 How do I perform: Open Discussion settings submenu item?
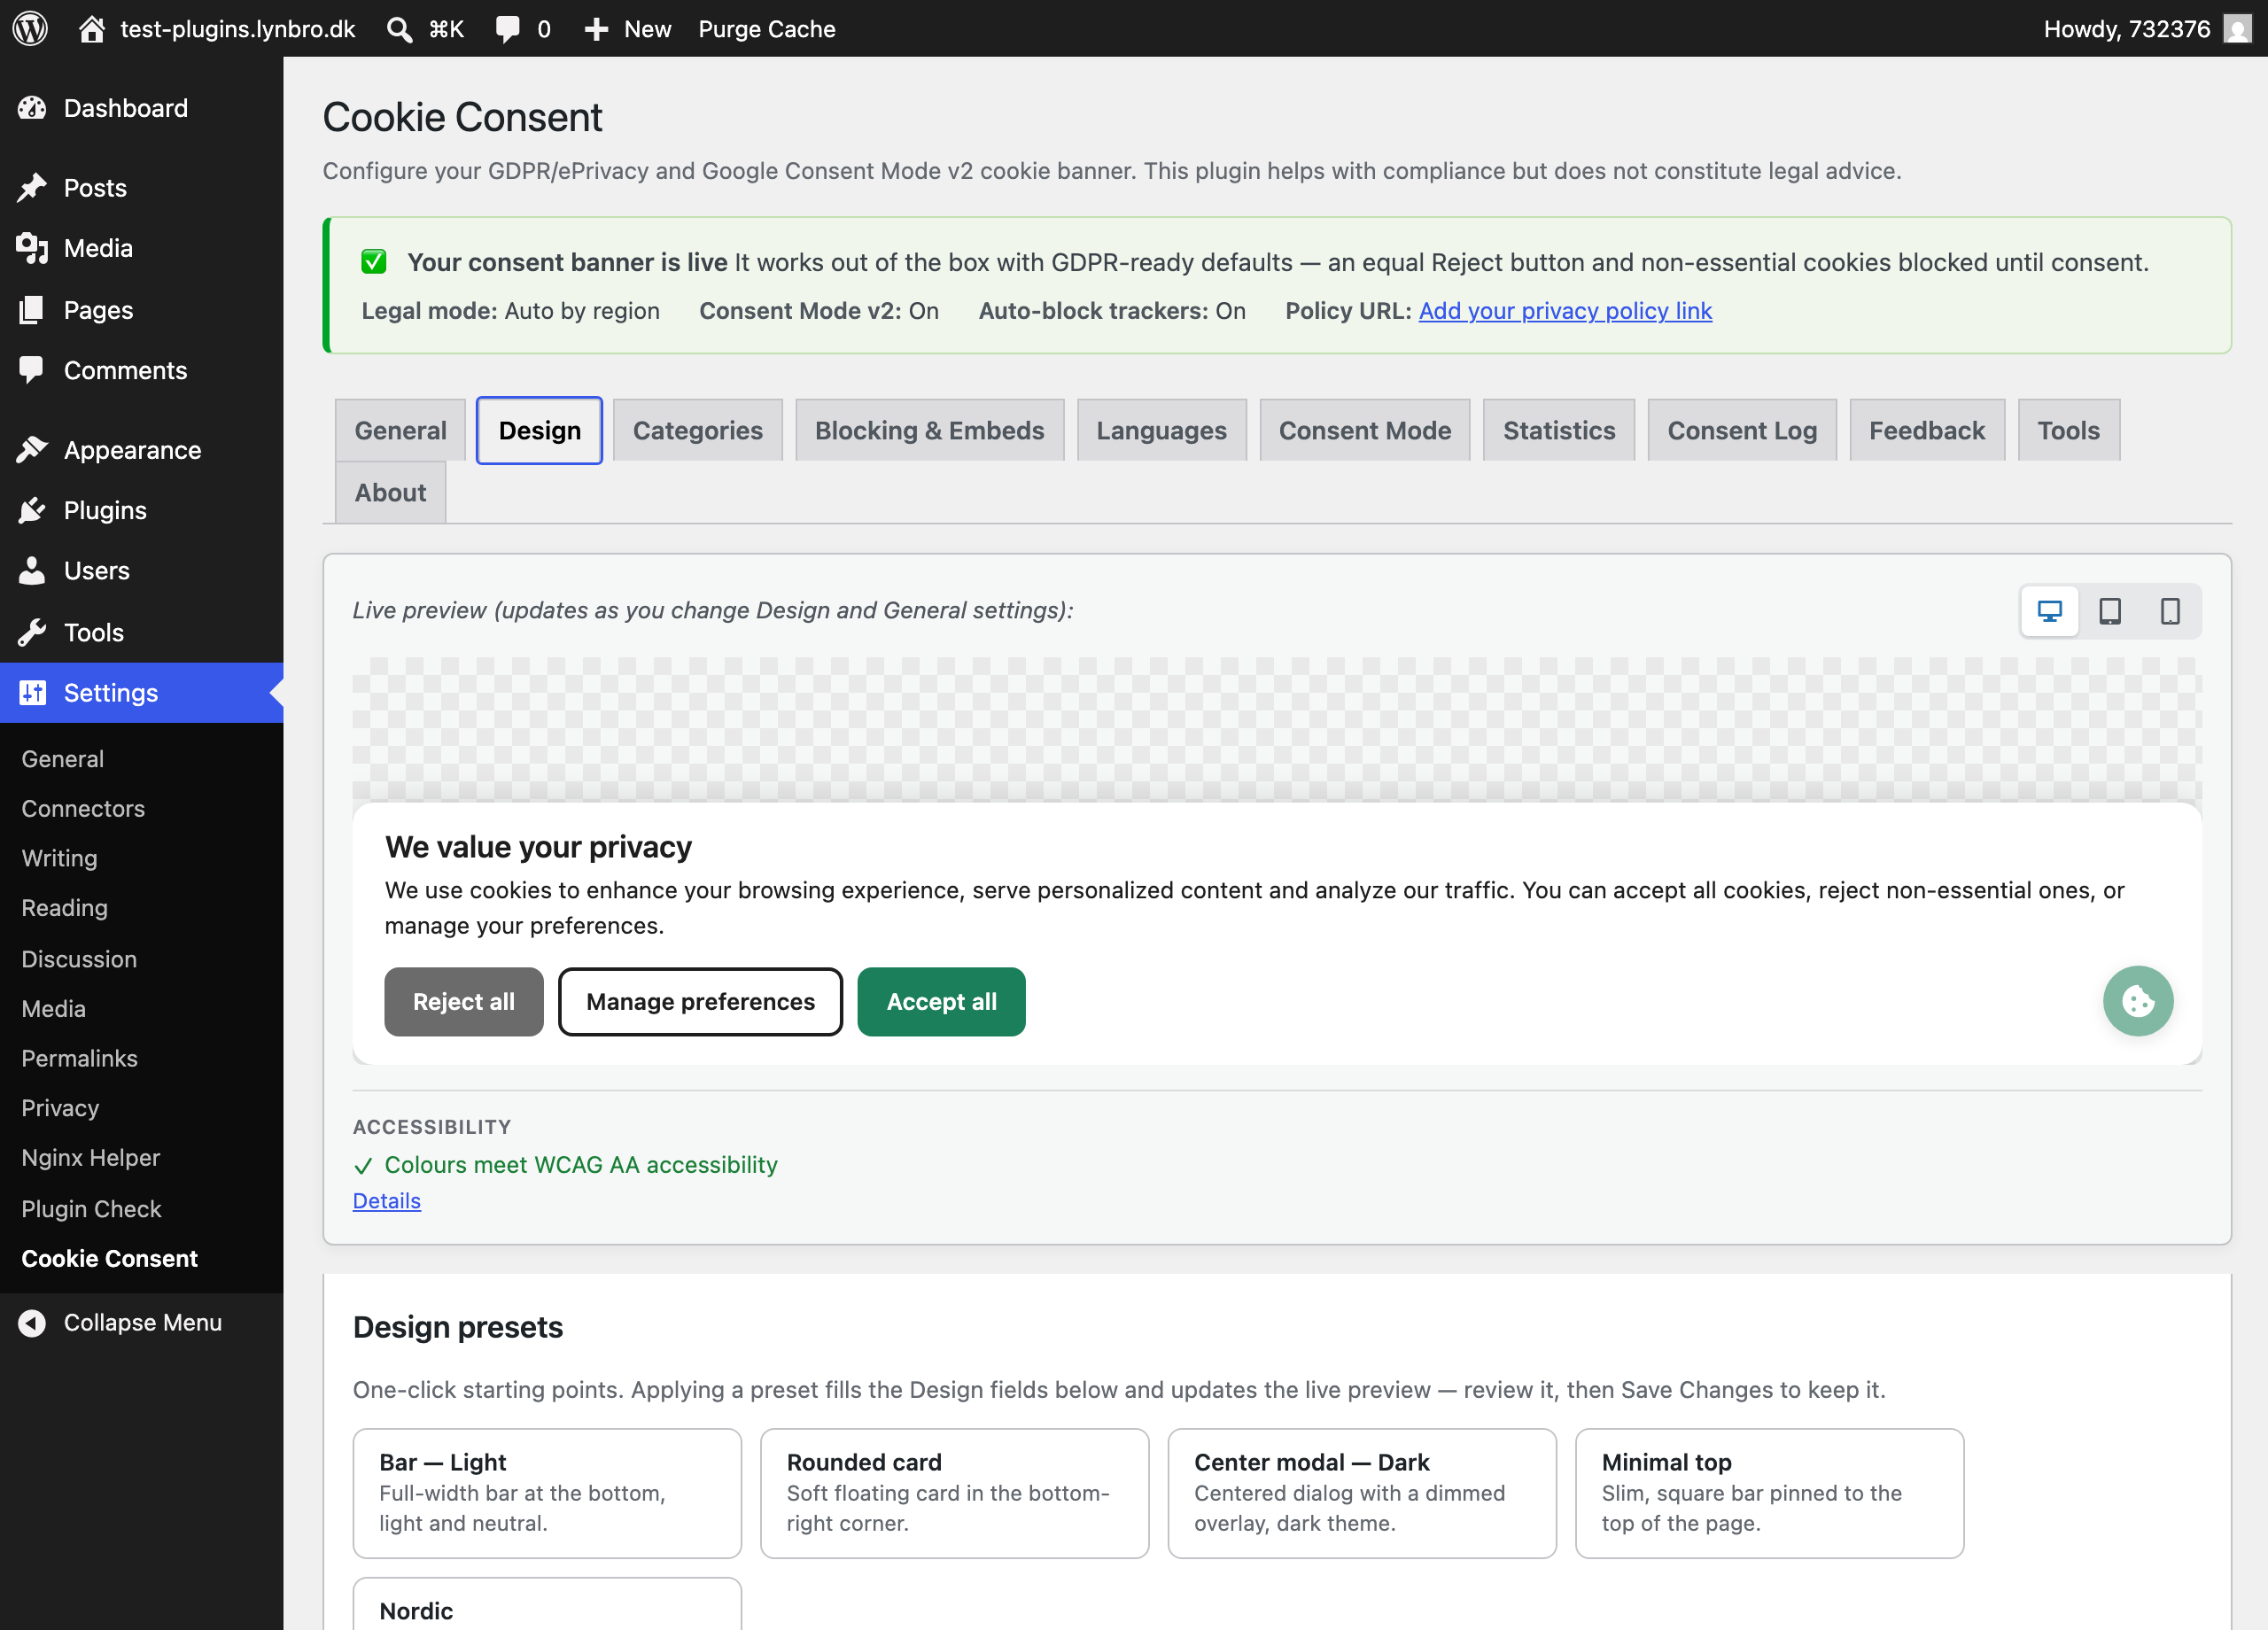click(x=79, y=959)
